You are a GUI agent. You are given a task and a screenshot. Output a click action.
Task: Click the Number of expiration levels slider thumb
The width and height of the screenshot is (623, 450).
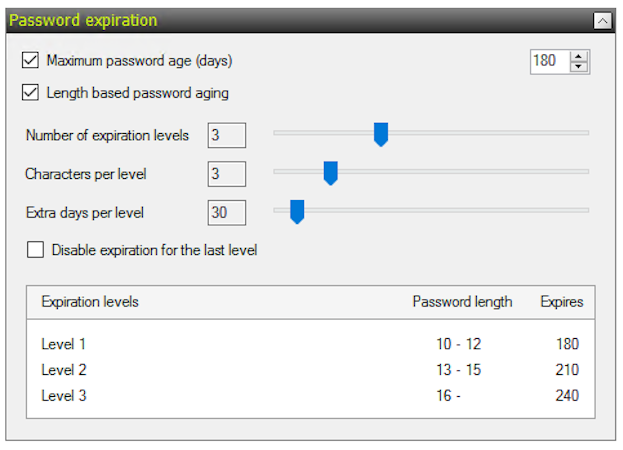(x=380, y=134)
